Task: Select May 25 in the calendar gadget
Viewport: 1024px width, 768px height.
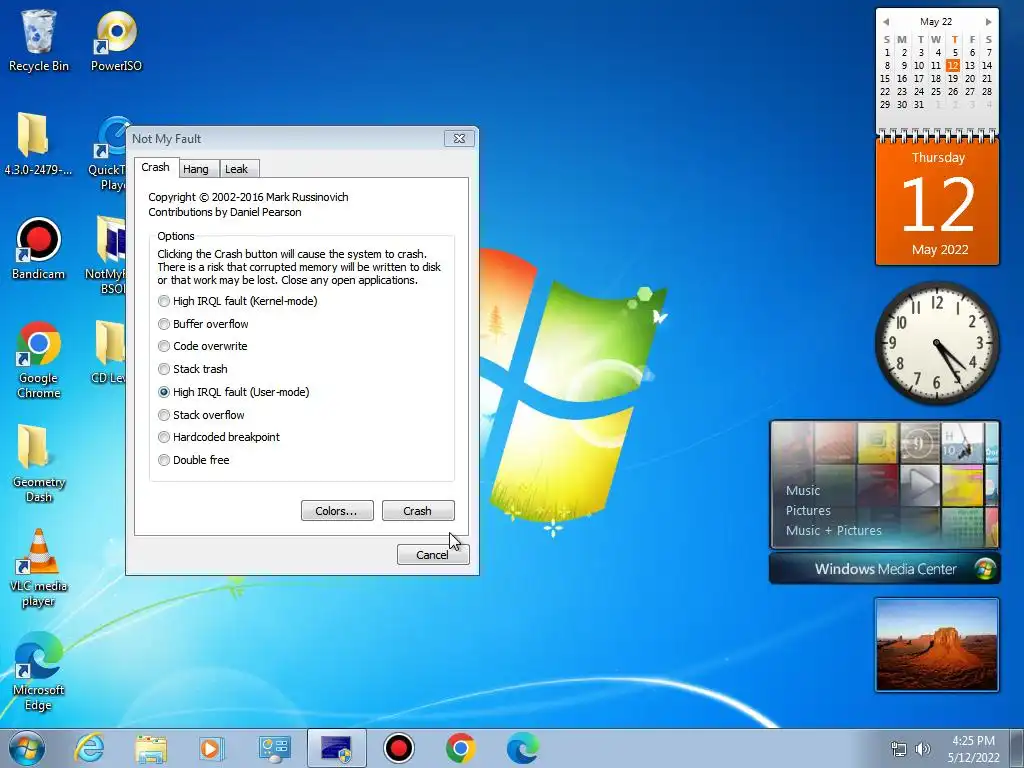Action: pyautogui.click(x=936, y=91)
